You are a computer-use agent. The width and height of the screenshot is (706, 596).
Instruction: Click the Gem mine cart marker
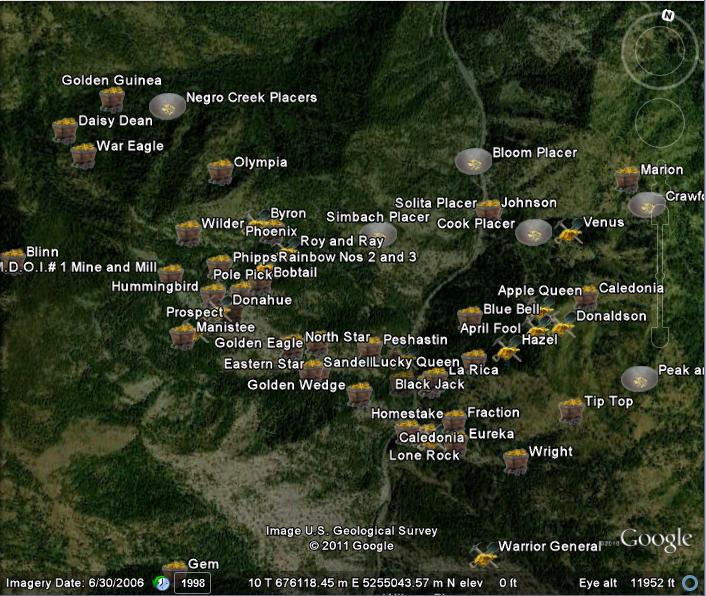(175, 567)
